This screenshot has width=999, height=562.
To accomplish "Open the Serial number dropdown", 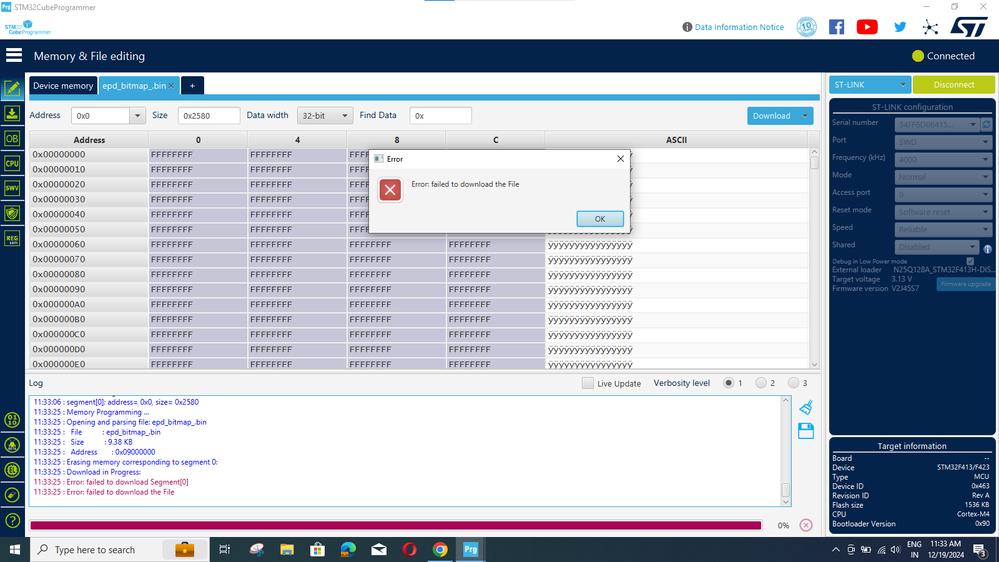I will coord(937,124).
